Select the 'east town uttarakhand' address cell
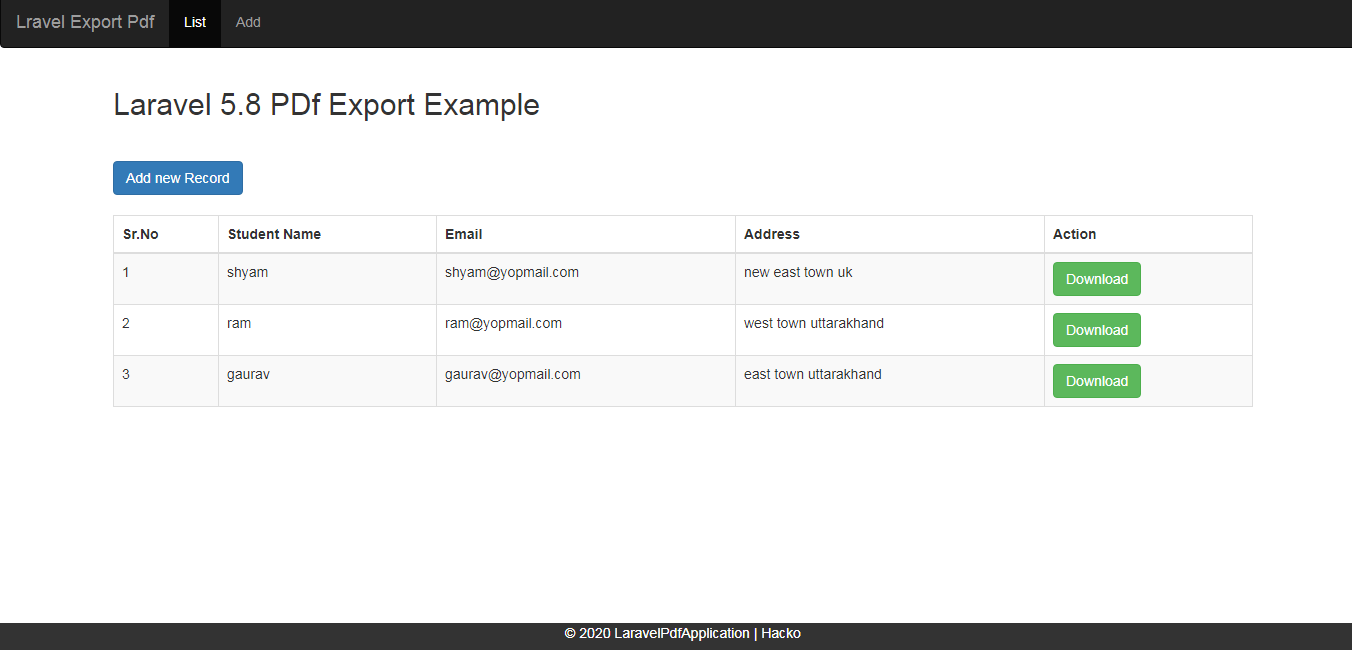1352x650 pixels. [x=813, y=374]
